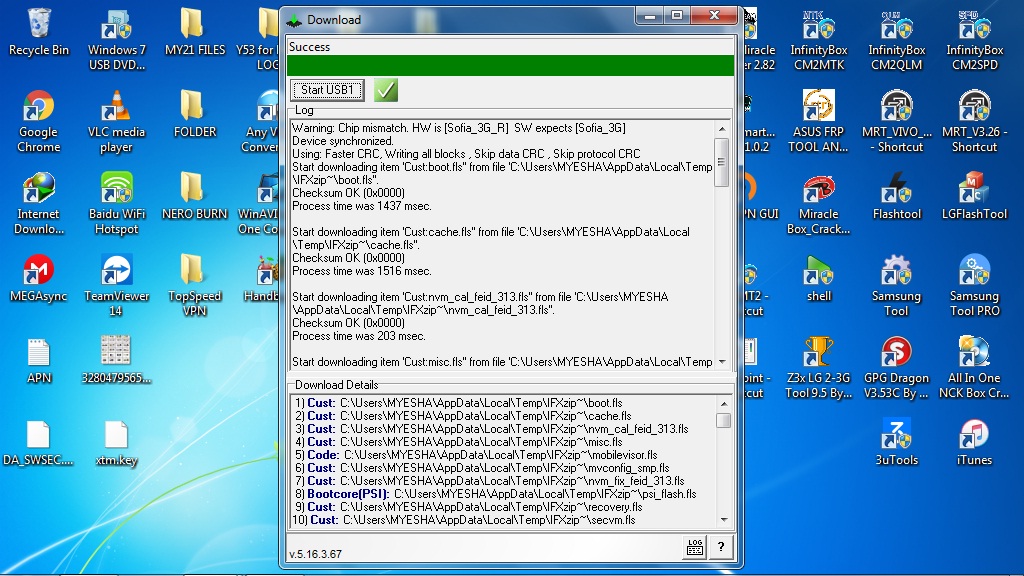This screenshot has height=576, width=1024.
Task: Open the folder named FOLDER
Action: (x=195, y=115)
